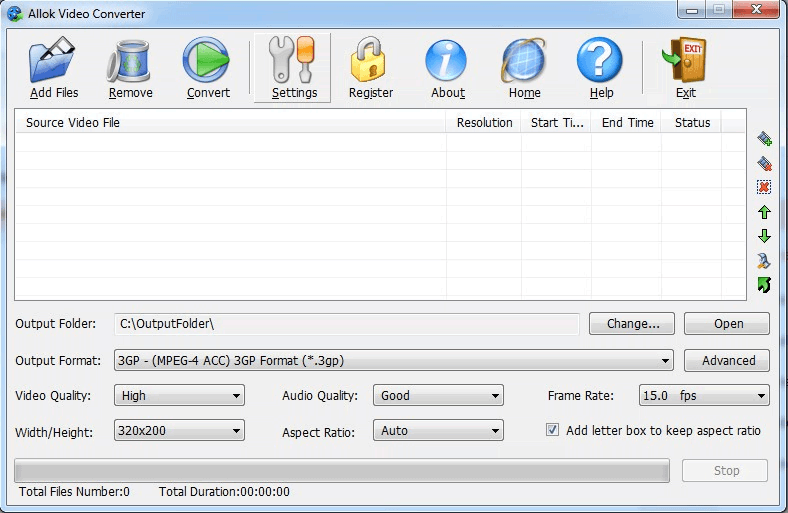The height and width of the screenshot is (513, 788).
Task: Click the Status column header
Action: pyautogui.click(x=692, y=123)
